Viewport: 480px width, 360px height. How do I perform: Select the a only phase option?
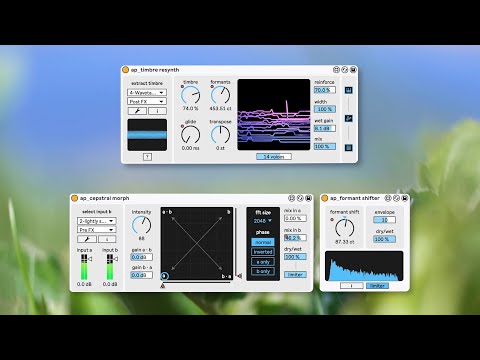click(263, 262)
